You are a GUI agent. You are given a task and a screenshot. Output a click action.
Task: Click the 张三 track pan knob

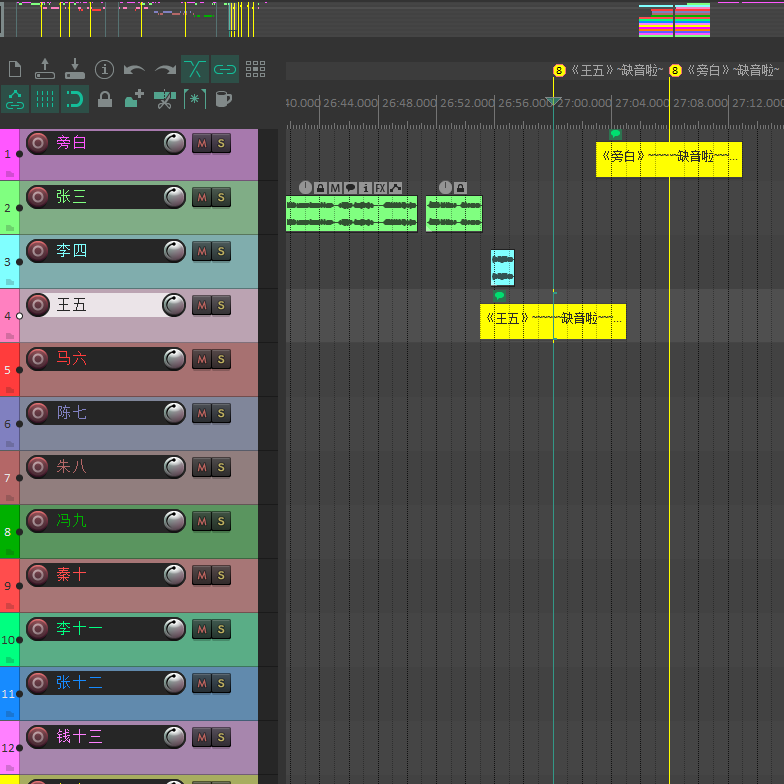click(x=174, y=197)
